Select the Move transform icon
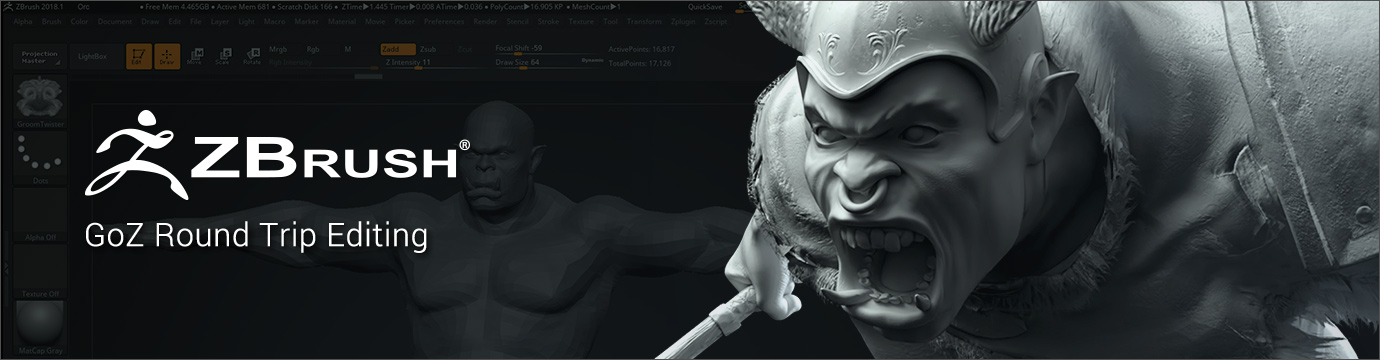This screenshot has height=360, width=1380. coord(194,56)
